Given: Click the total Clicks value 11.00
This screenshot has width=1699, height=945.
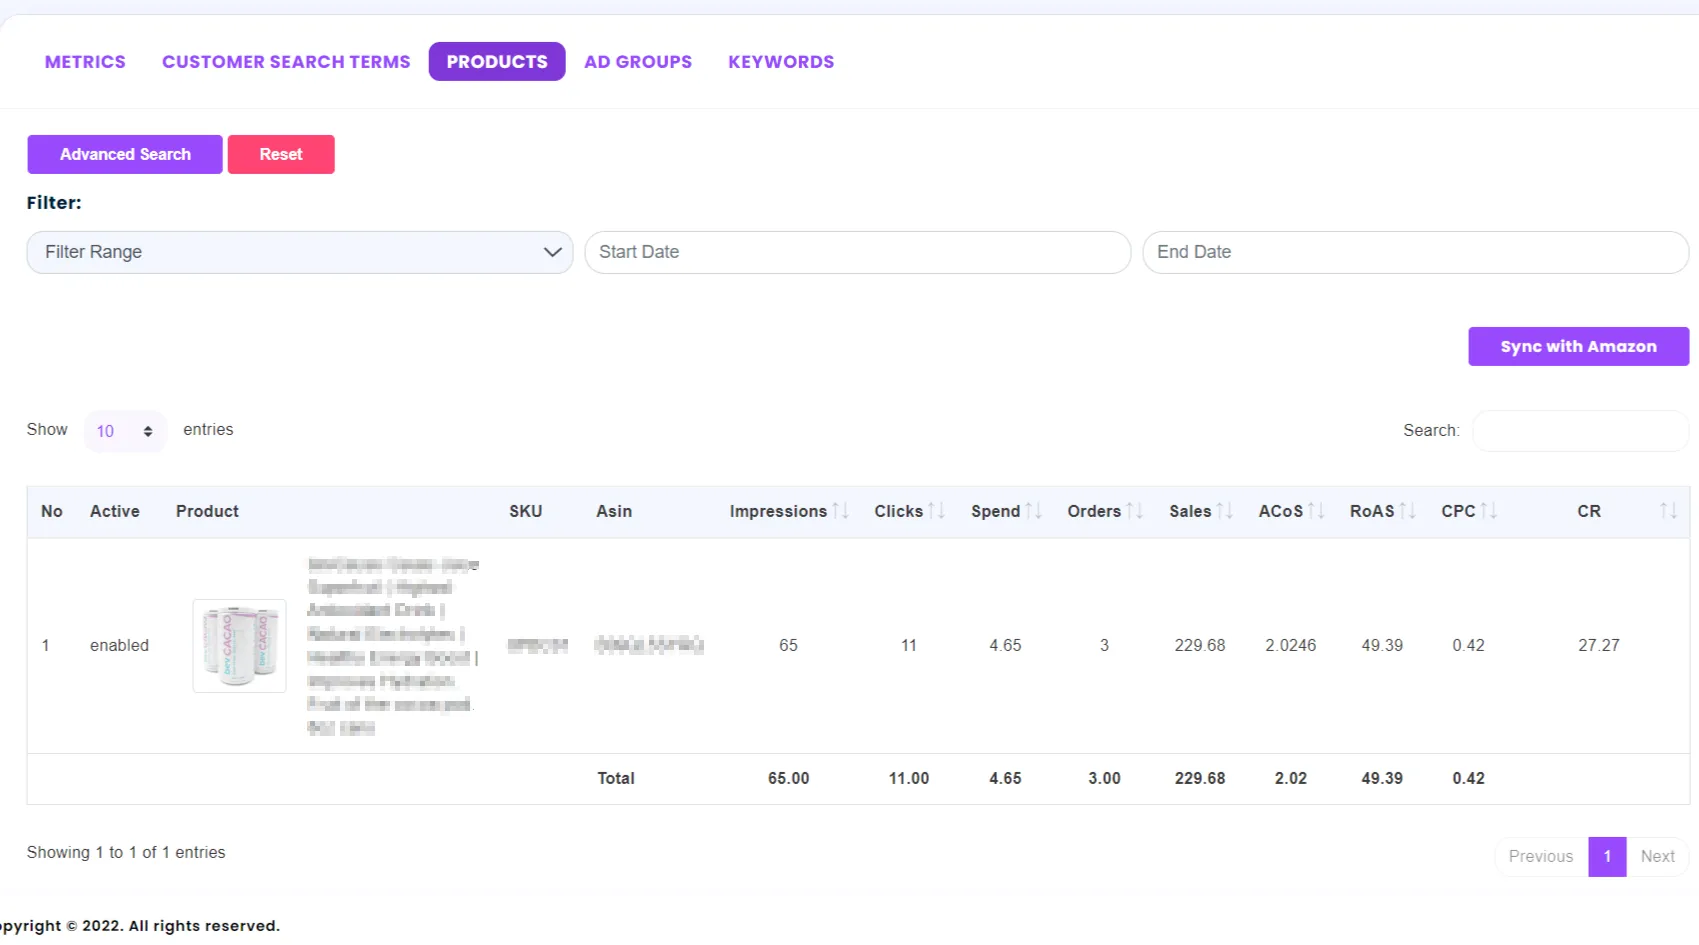Looking at the screenshot, I should 908,779.
